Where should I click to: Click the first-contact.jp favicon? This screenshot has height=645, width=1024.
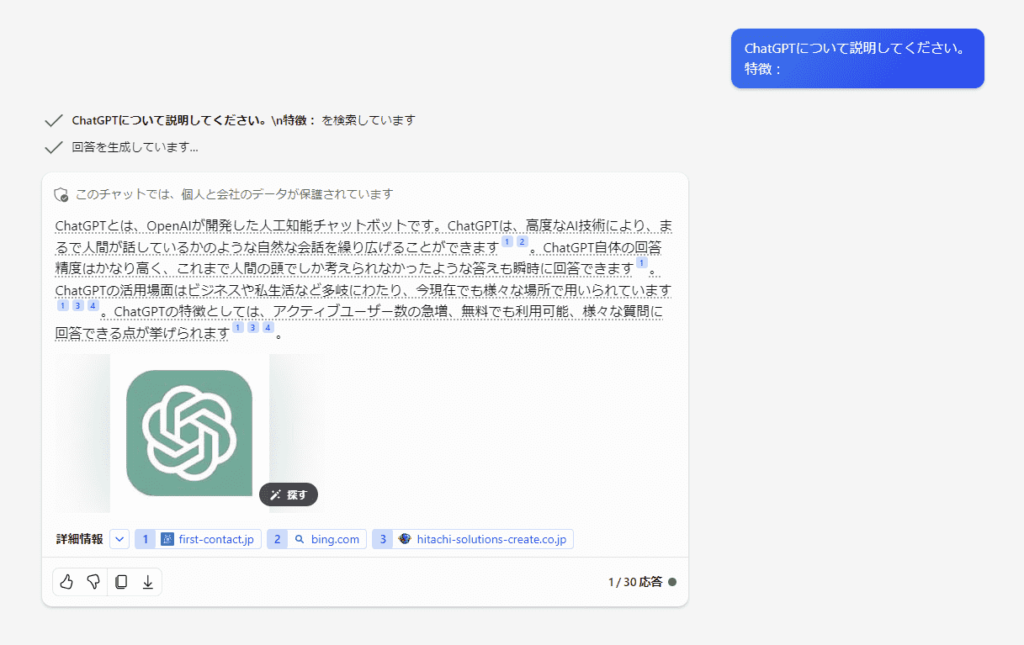167,539
